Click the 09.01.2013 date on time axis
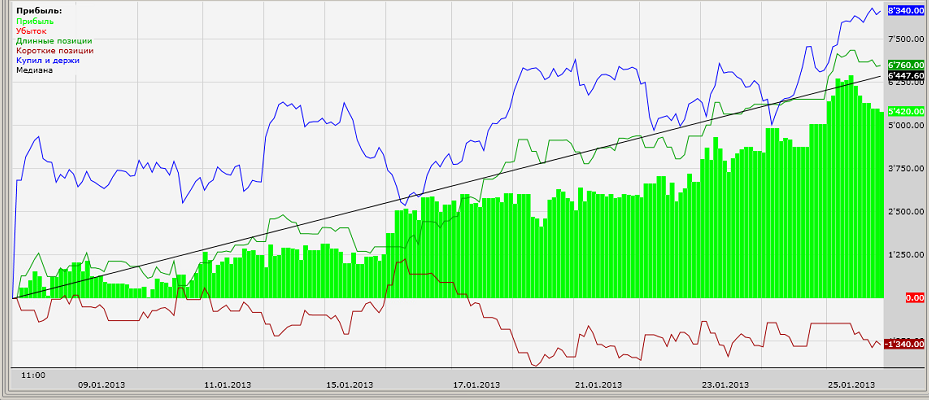 [x=102, y=385]
